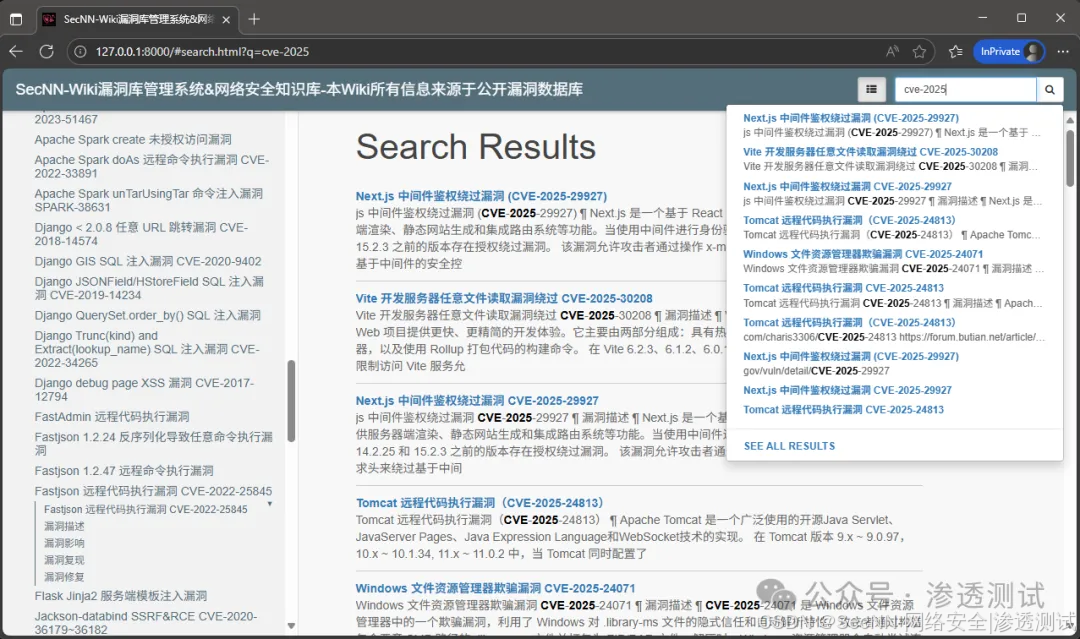Open sidebar item Flask Jinja2 服务端模板注入漏洞
Viewport: 1080px width, 639px height.
click(x=121, y=596)
